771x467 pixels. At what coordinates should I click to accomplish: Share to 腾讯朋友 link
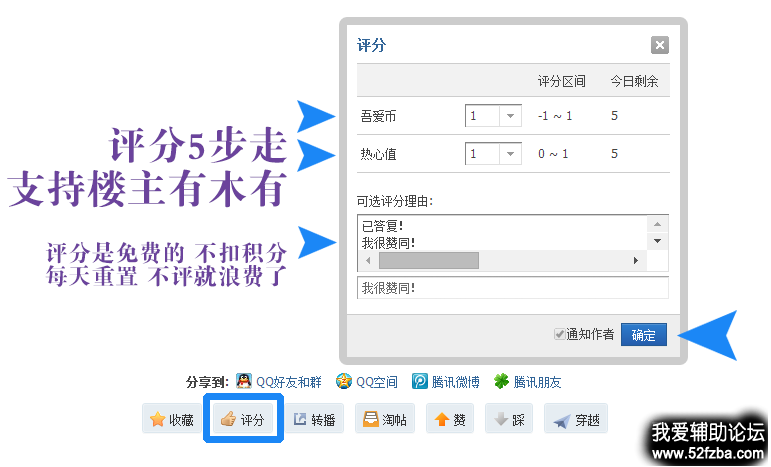tap(537, 382)
